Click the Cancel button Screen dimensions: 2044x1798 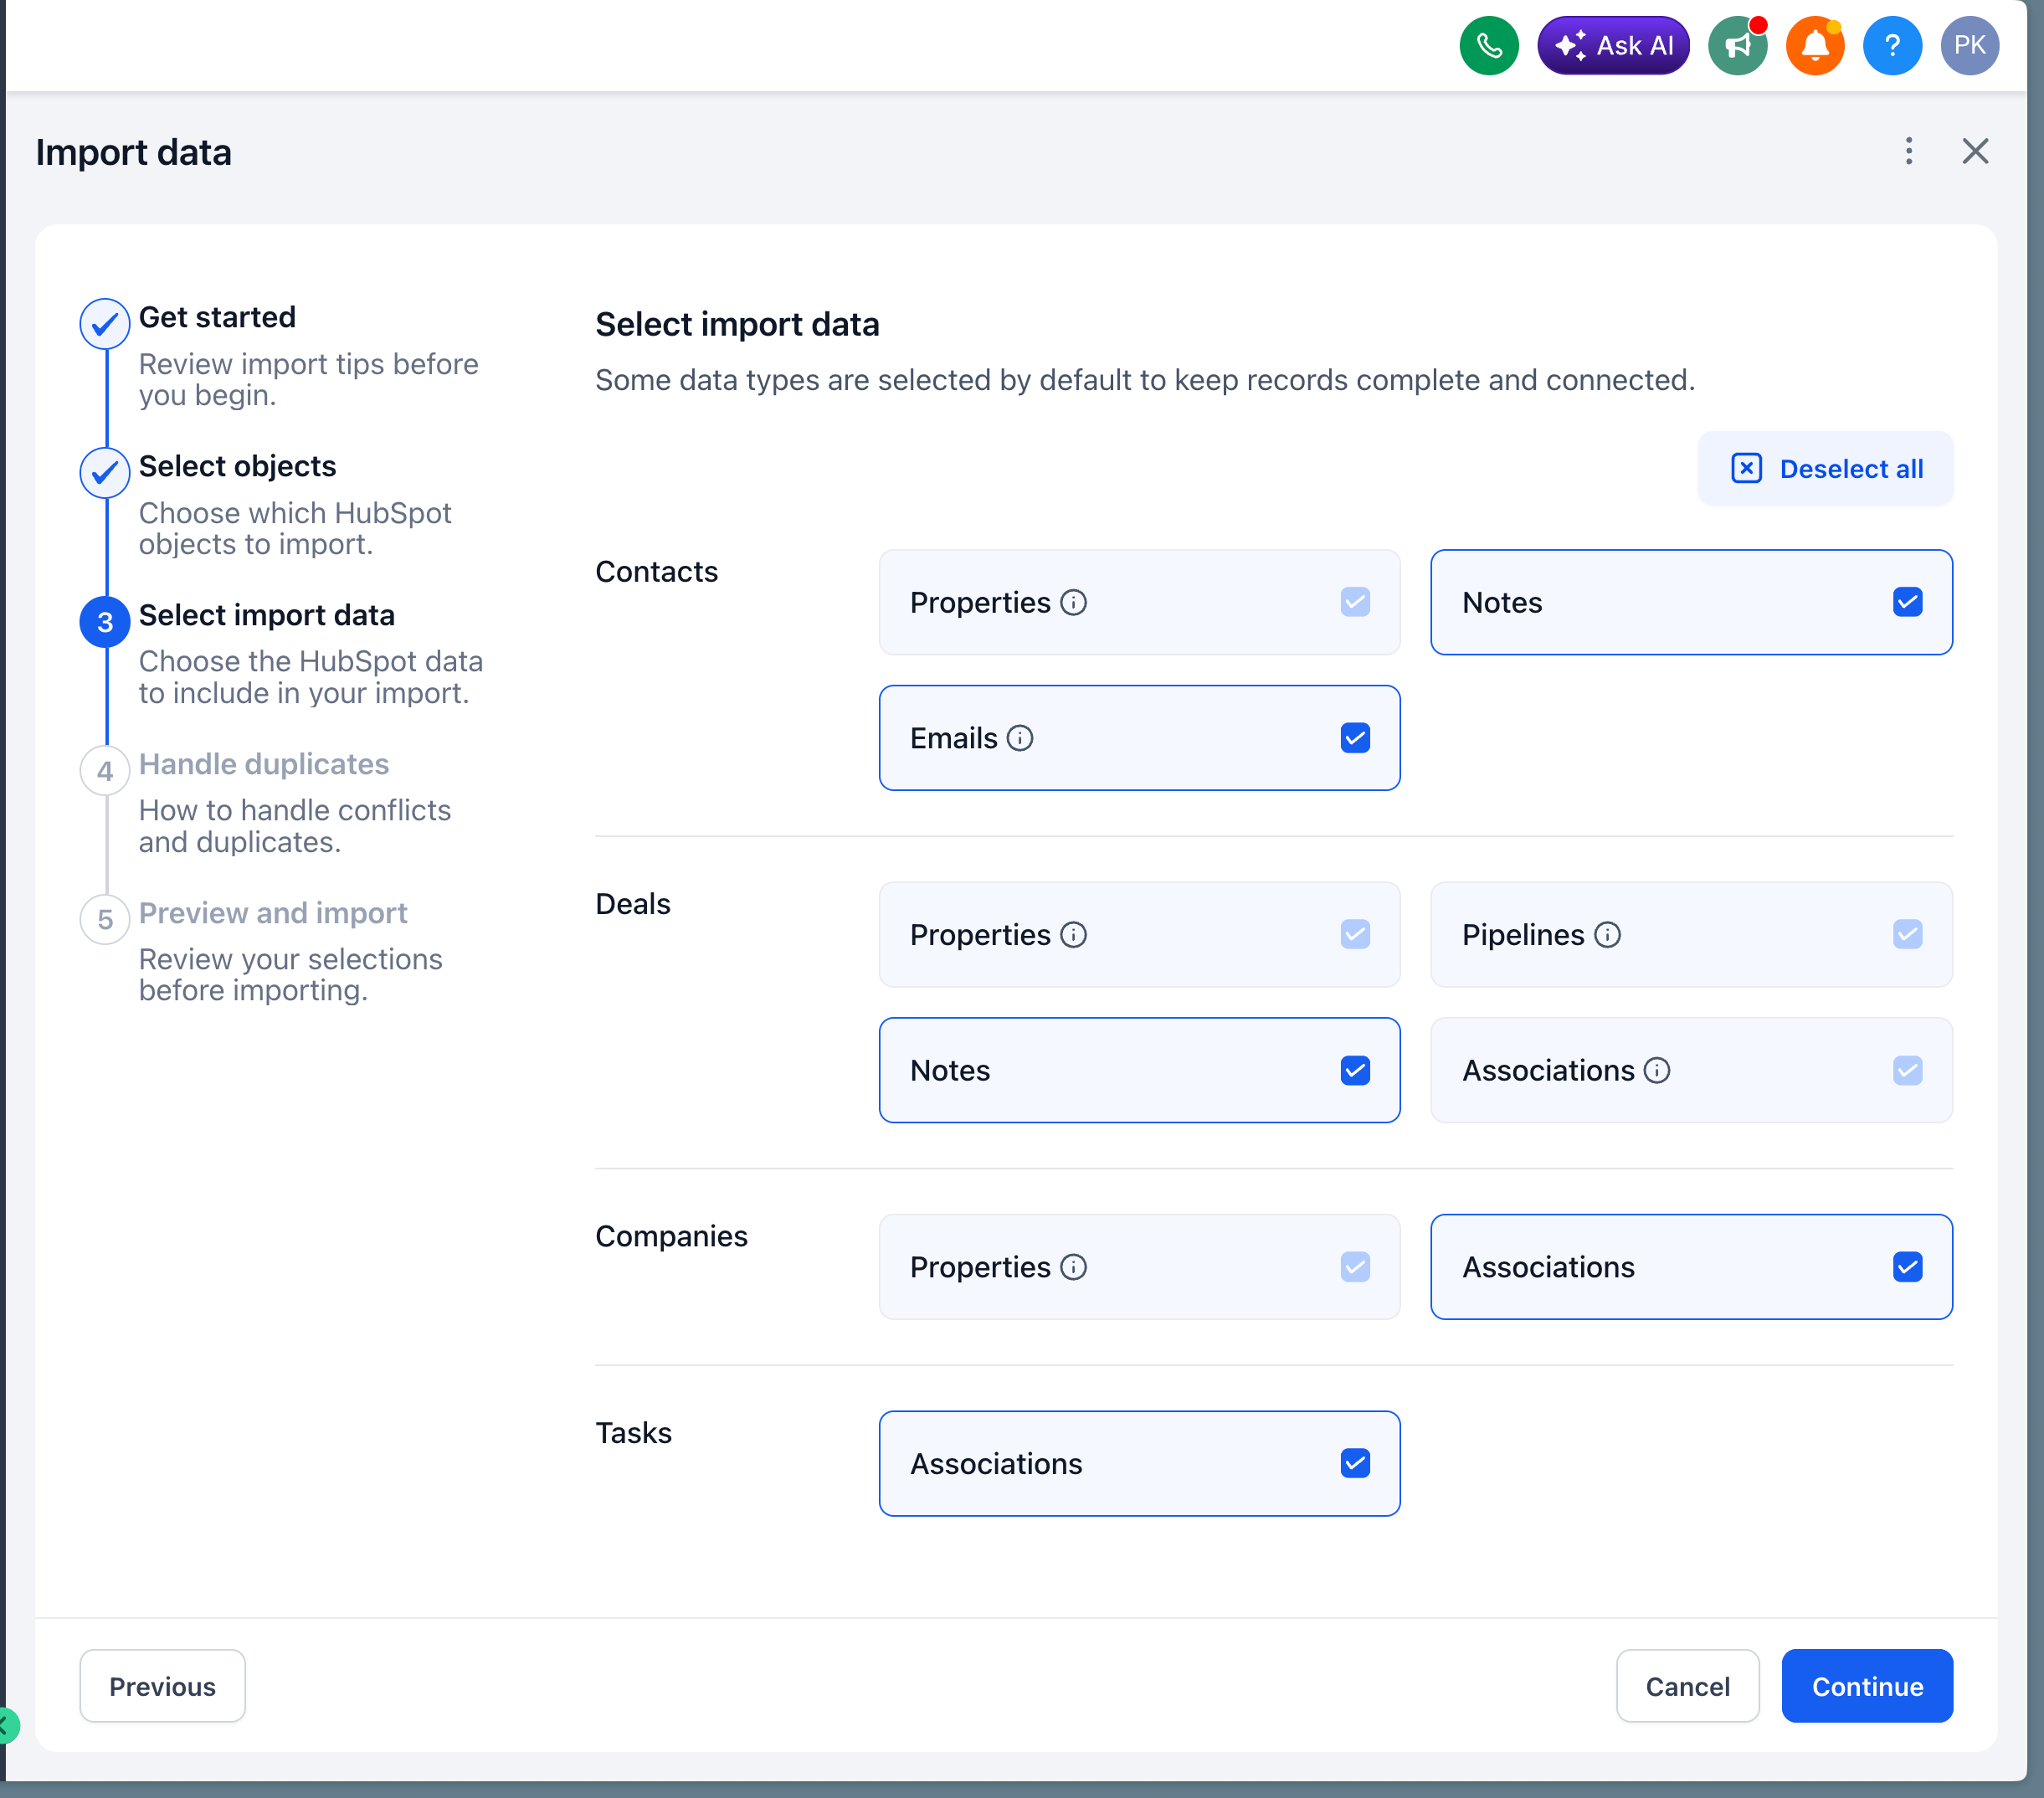pyautogui.click(x=1687, y=1686)
